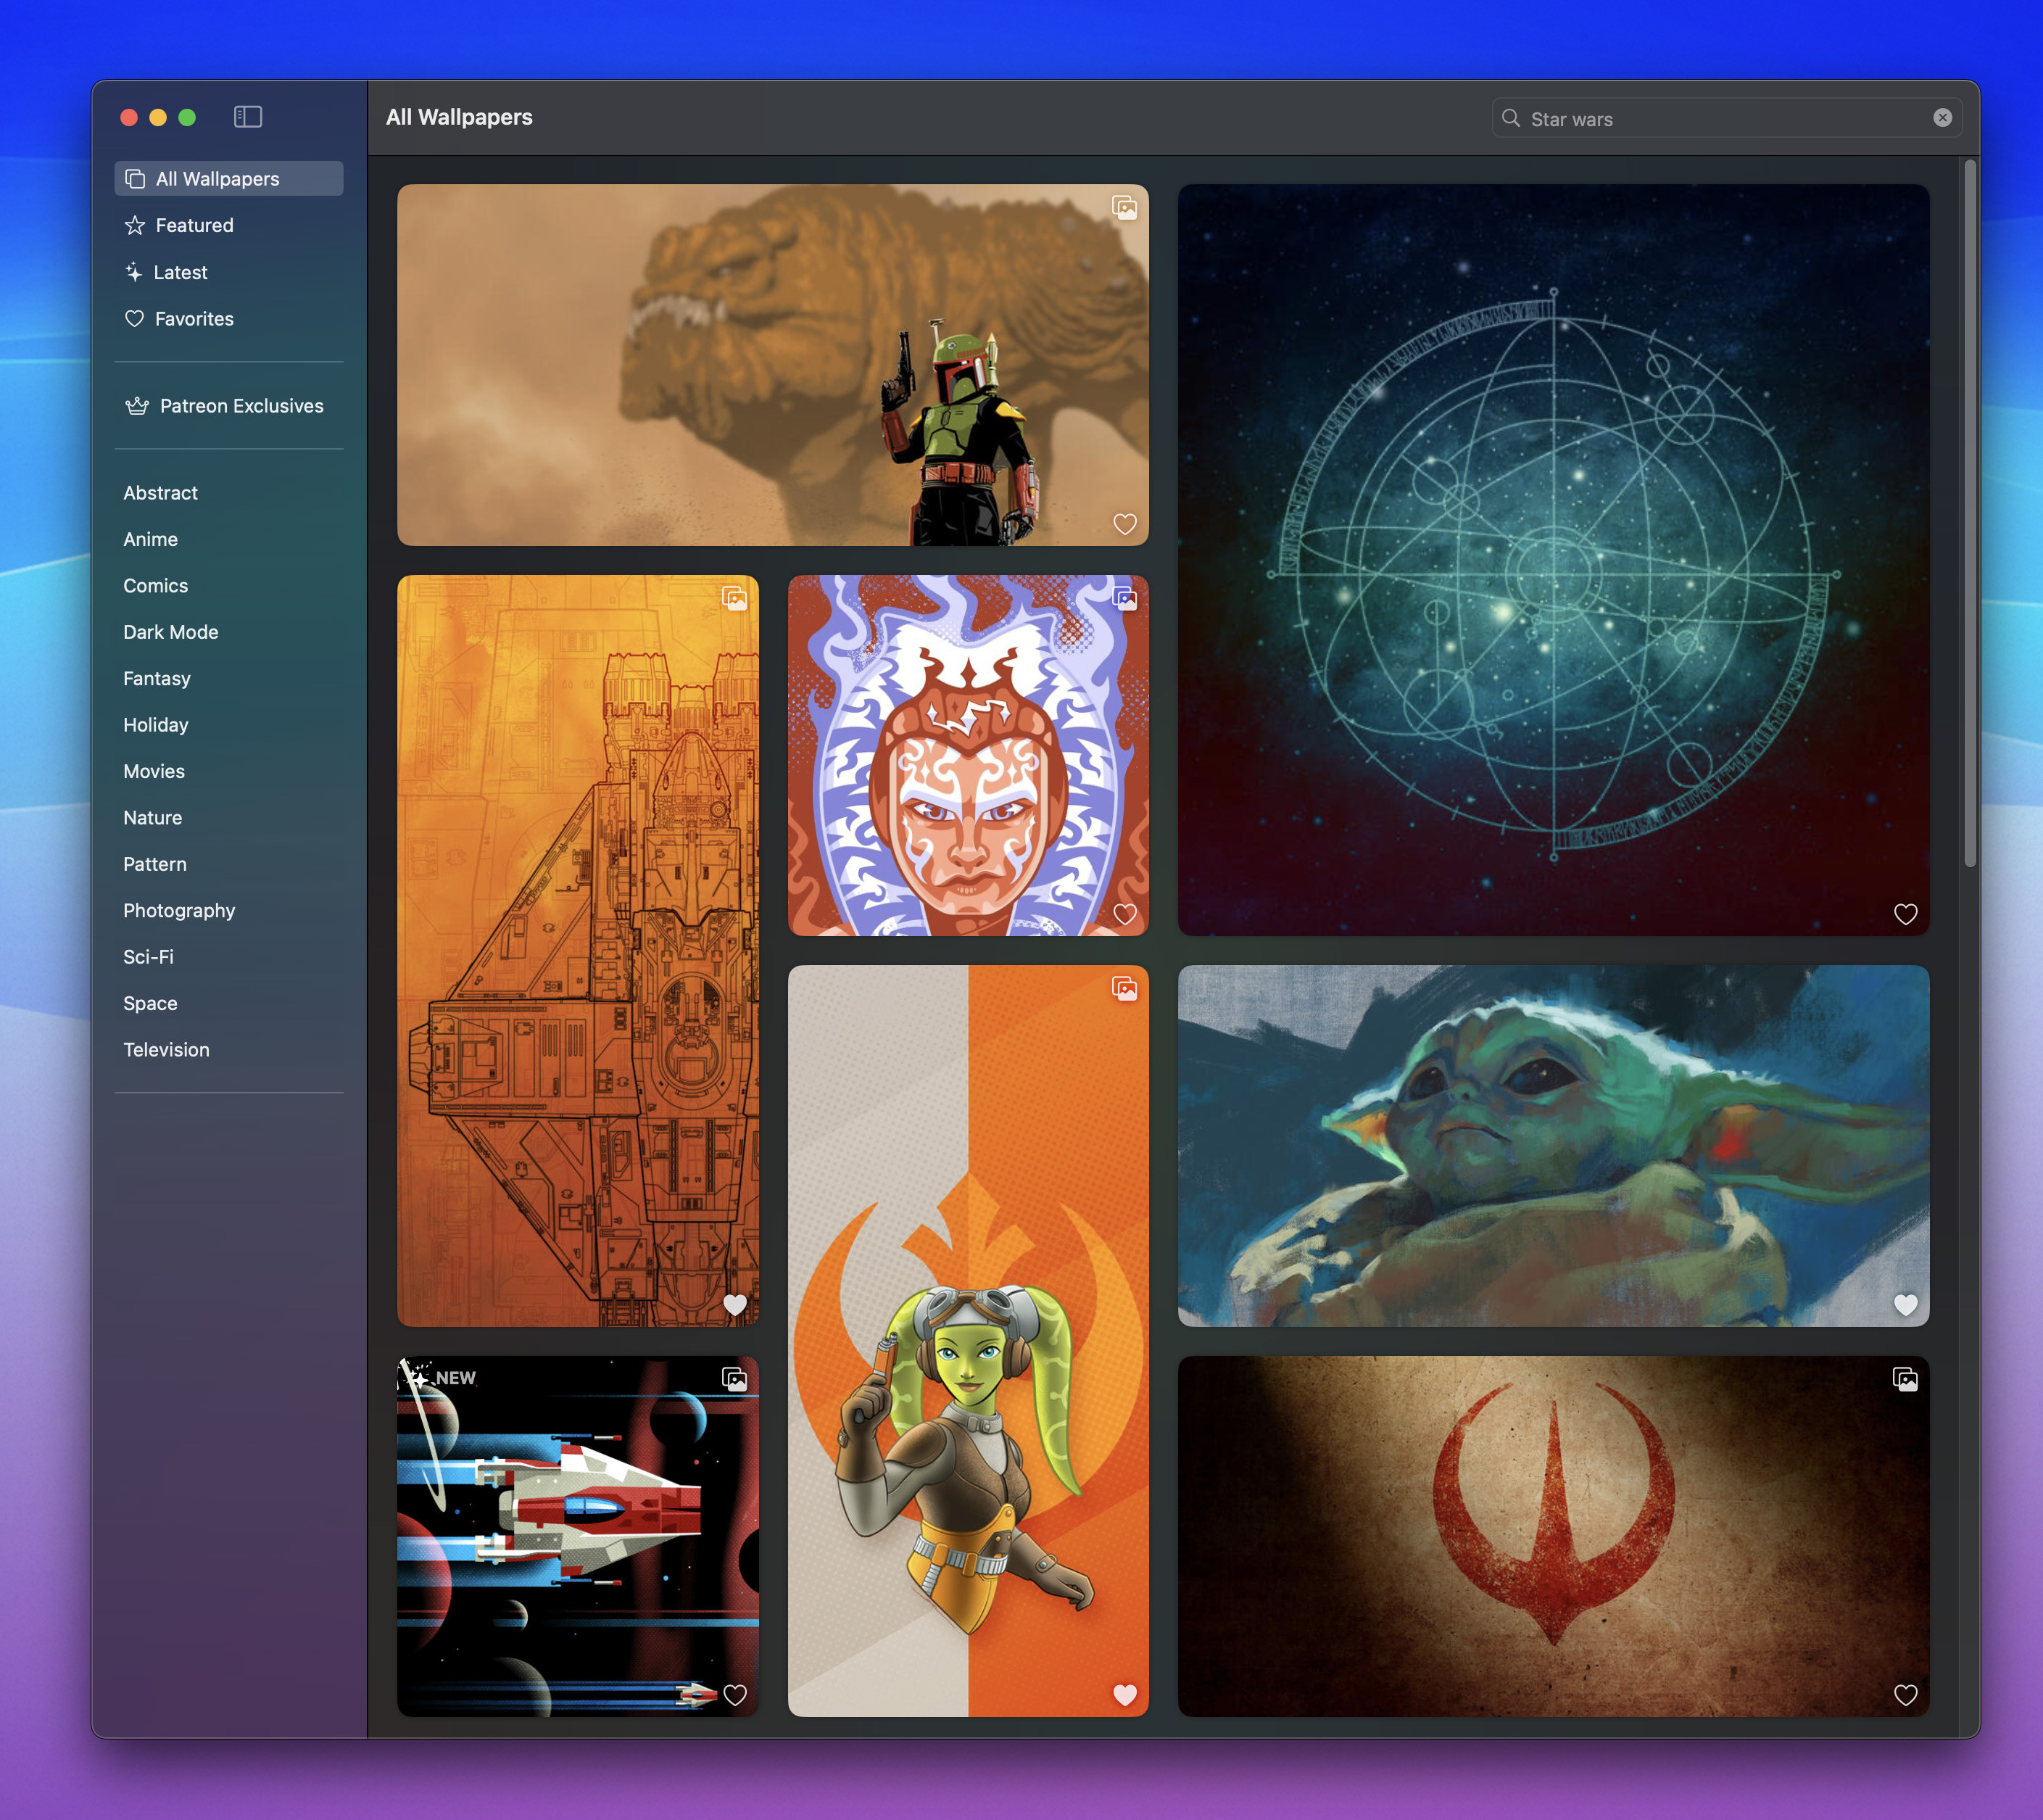This screenshot has width=2043, height=1820.
Task: Click the Favorites heart icon in sidebar
Action: [x=134, y=319]
